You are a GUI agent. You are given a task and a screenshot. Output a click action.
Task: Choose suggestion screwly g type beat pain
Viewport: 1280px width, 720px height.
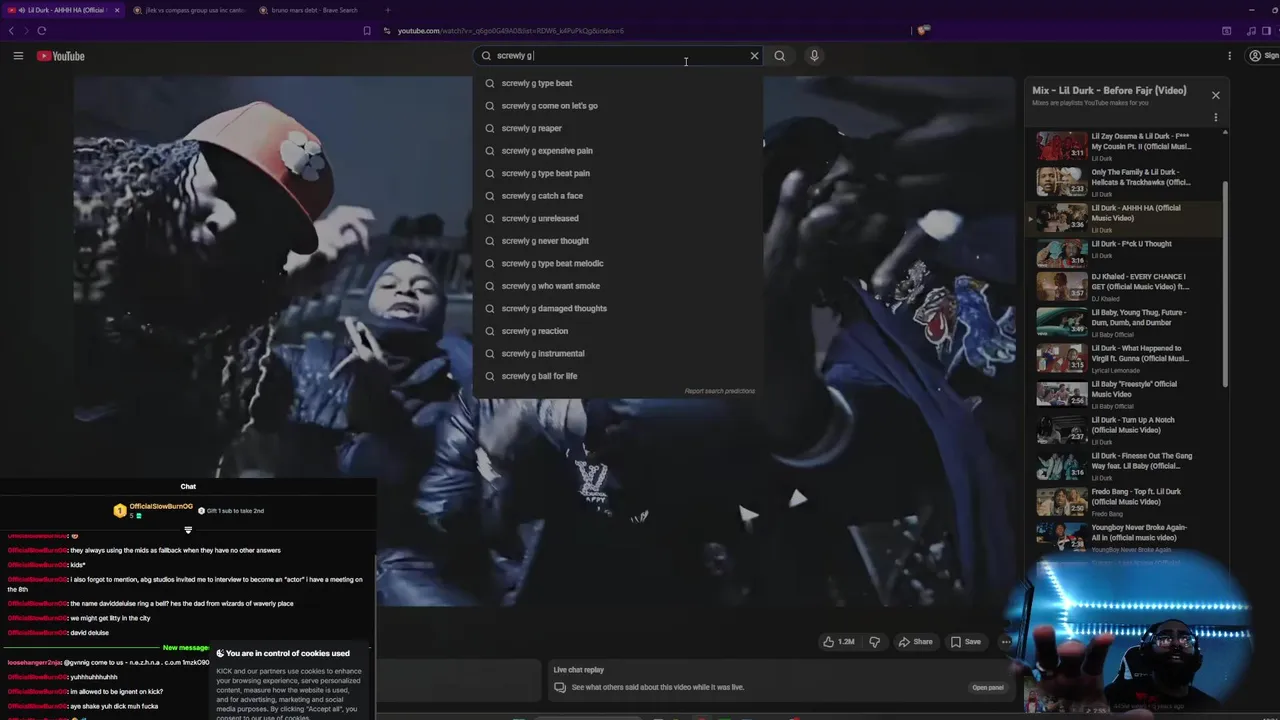617,173
